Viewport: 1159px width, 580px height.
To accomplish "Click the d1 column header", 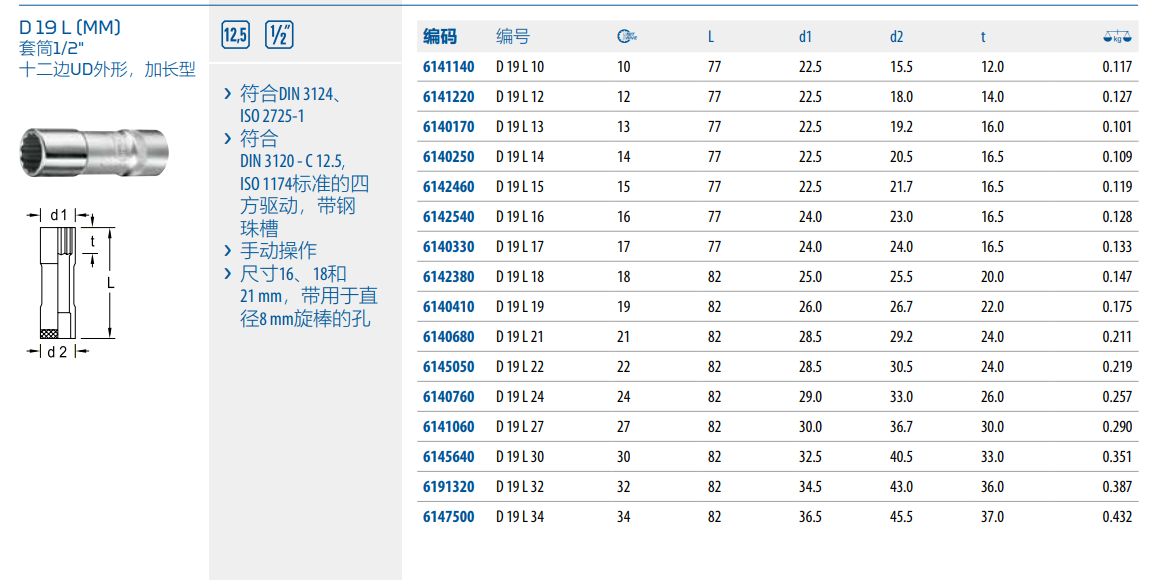I will [x=805, y=37].
